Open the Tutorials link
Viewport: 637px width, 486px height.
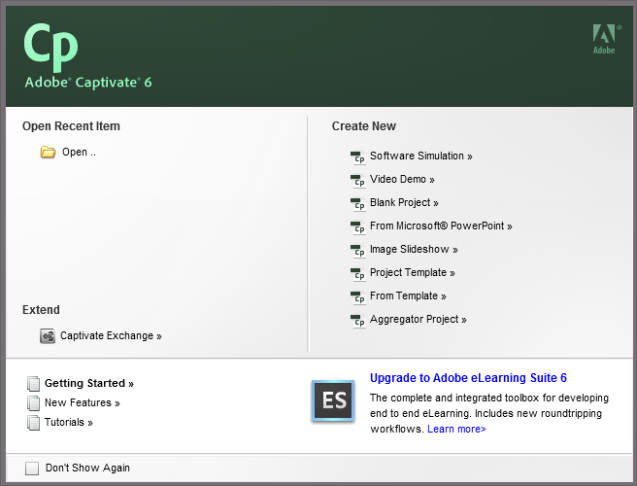69,422
